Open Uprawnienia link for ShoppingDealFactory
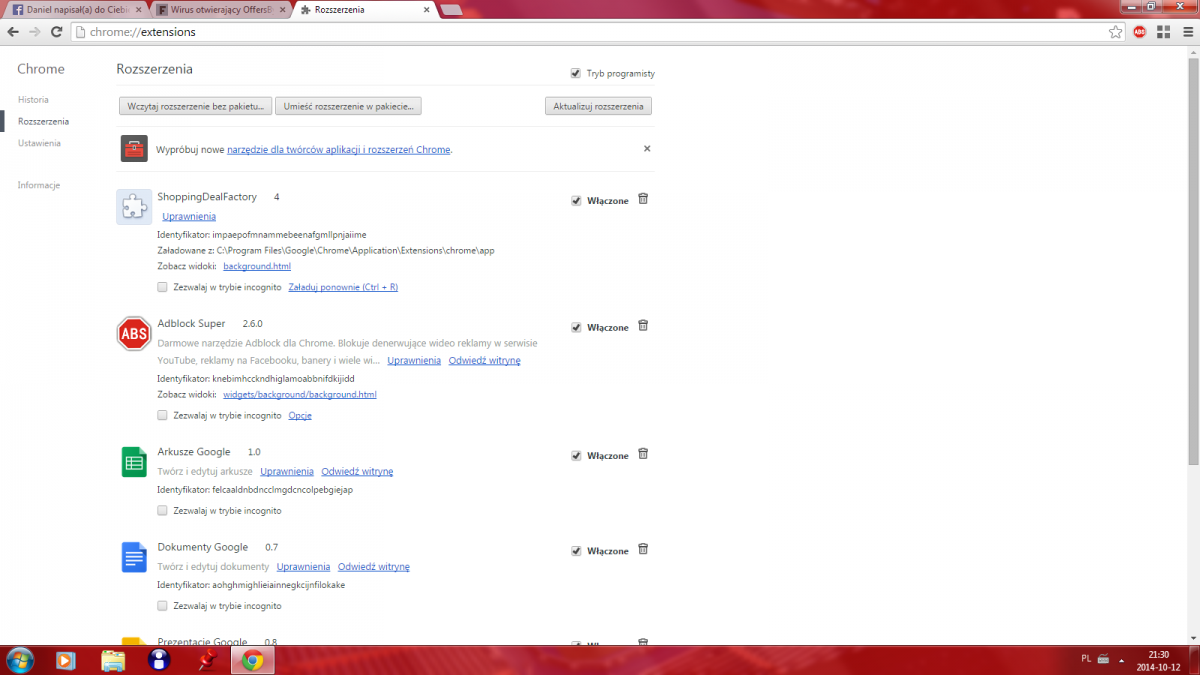Viewport: 1200px width, 675px height. [189, 216]
